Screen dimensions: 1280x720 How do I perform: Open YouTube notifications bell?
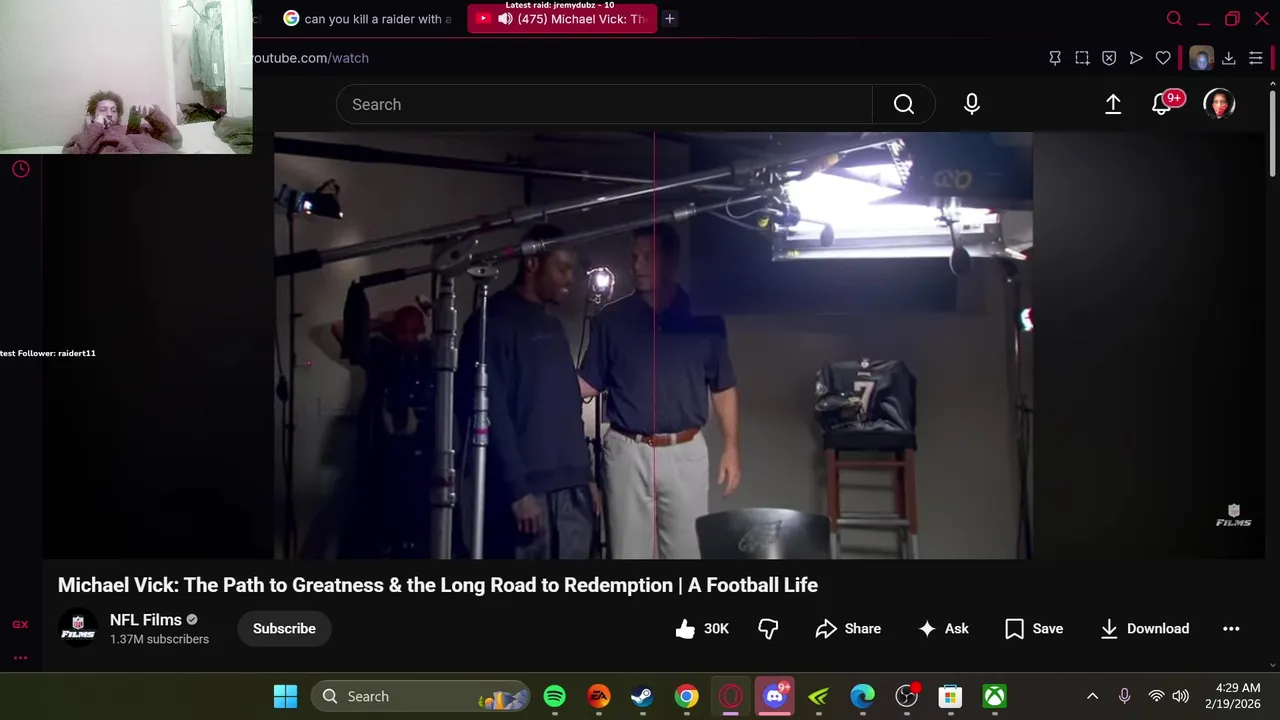1162,104
